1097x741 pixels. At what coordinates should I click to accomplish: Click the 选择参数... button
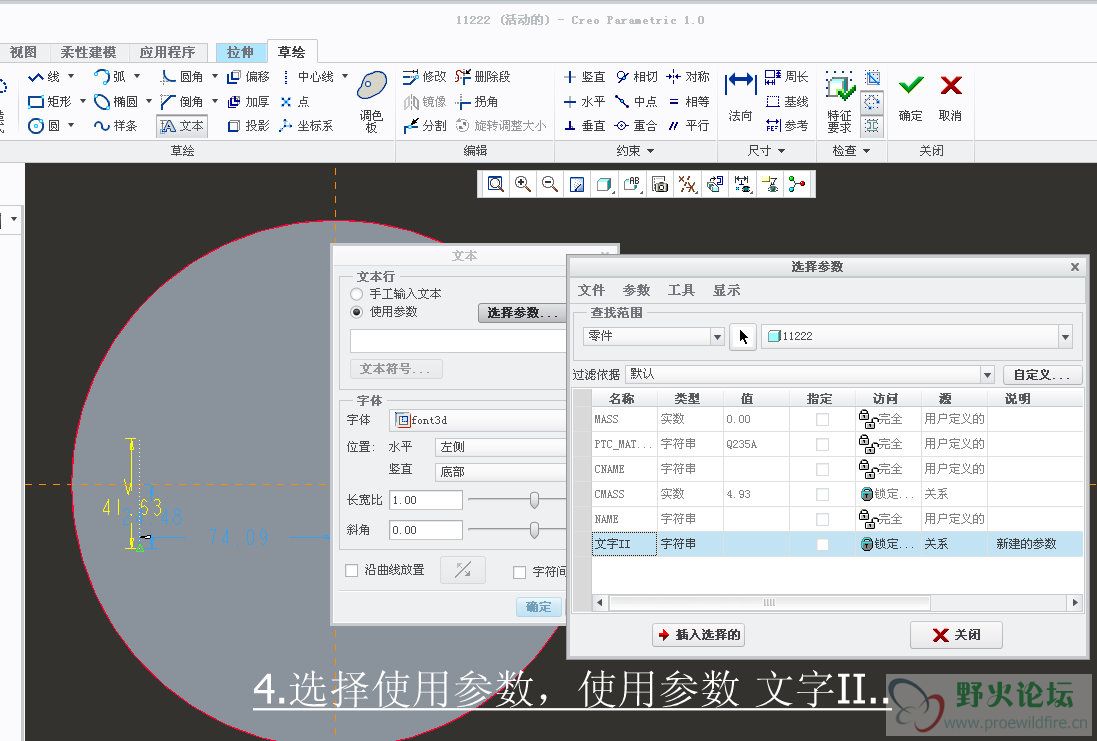pyautogui.click(x=522, y=313)
